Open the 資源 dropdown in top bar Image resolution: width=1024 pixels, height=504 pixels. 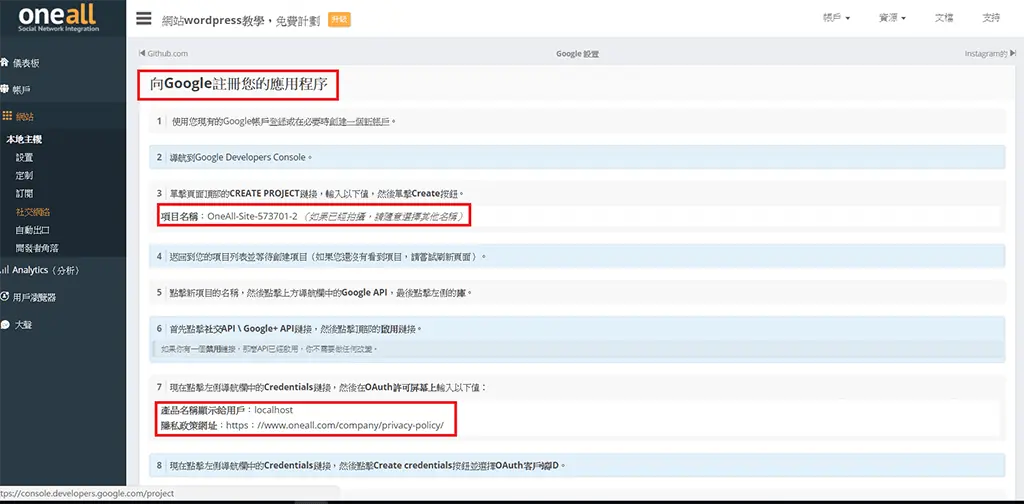[893, 18]
